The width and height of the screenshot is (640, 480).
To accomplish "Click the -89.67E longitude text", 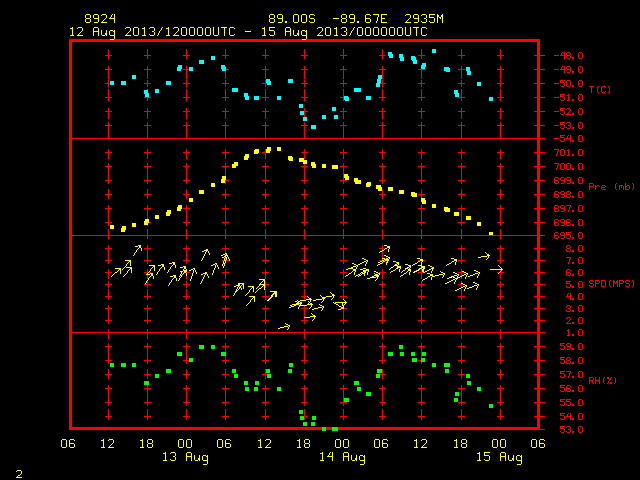I will pos(359,19).
